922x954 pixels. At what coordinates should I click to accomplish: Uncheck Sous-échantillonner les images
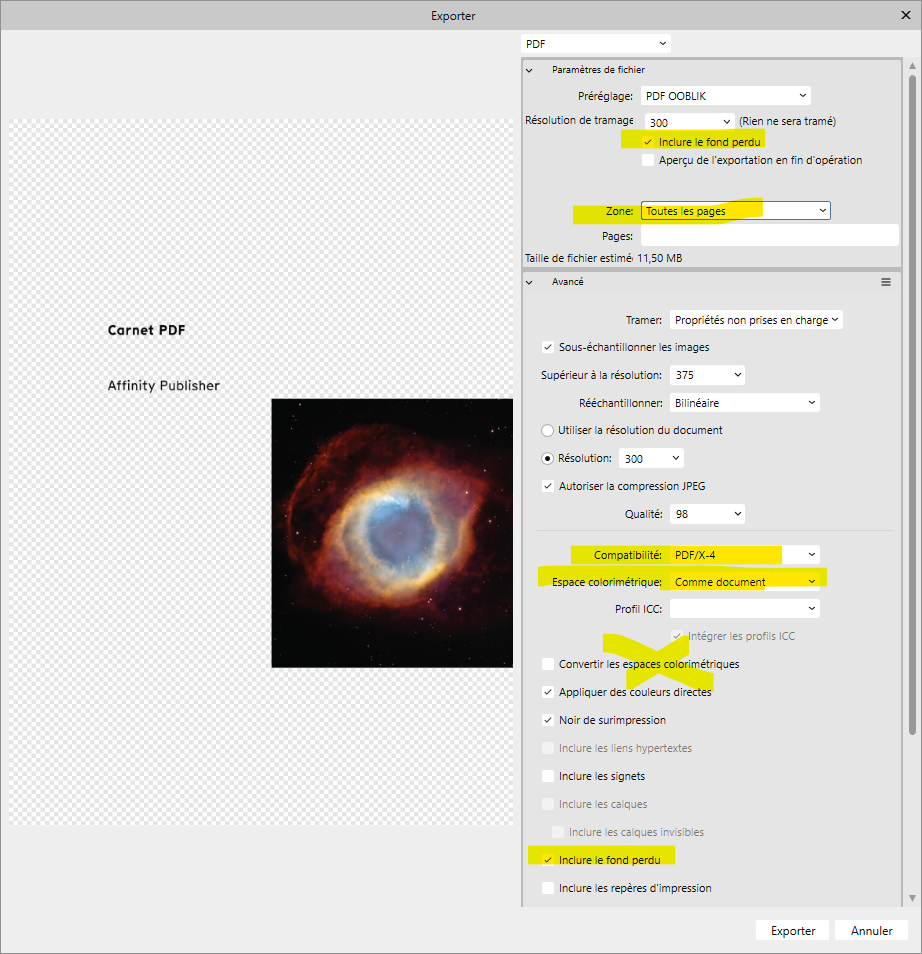tap(548, 347)
